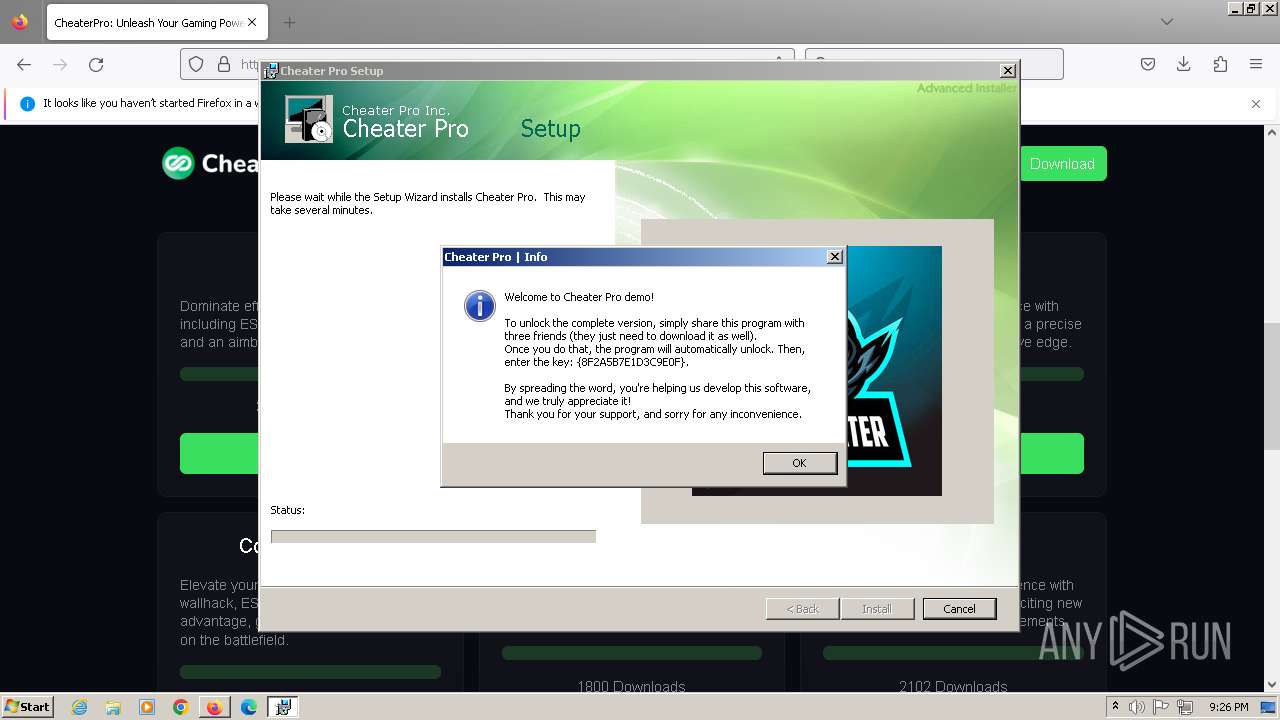Select the CheaterPro browser tab
The image size is (1280, 720).
[x=155, y=22]
